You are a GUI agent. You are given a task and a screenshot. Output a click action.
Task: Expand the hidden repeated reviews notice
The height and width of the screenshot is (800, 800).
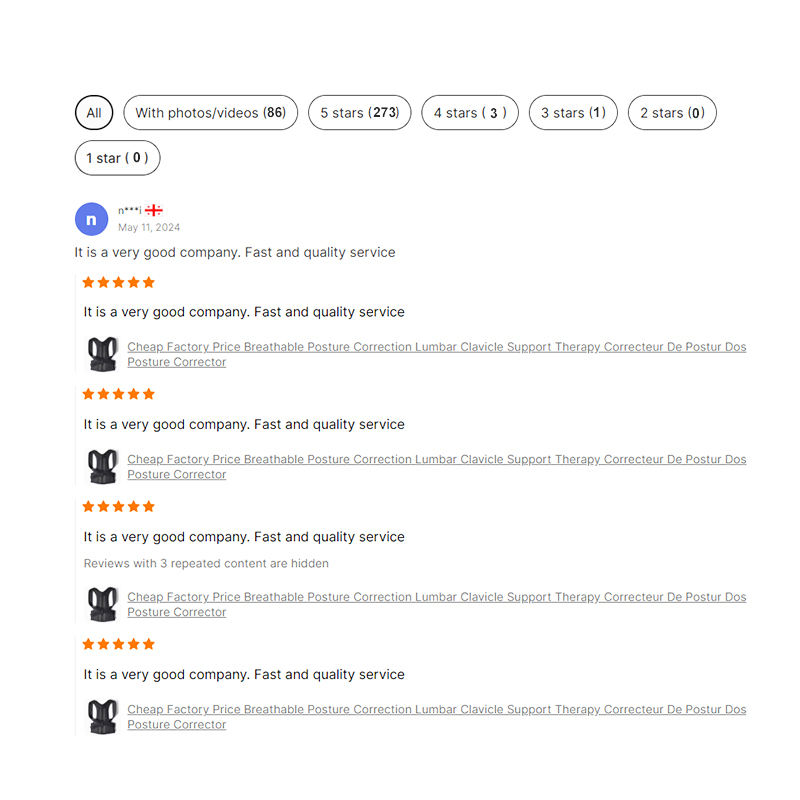point(206,563)
